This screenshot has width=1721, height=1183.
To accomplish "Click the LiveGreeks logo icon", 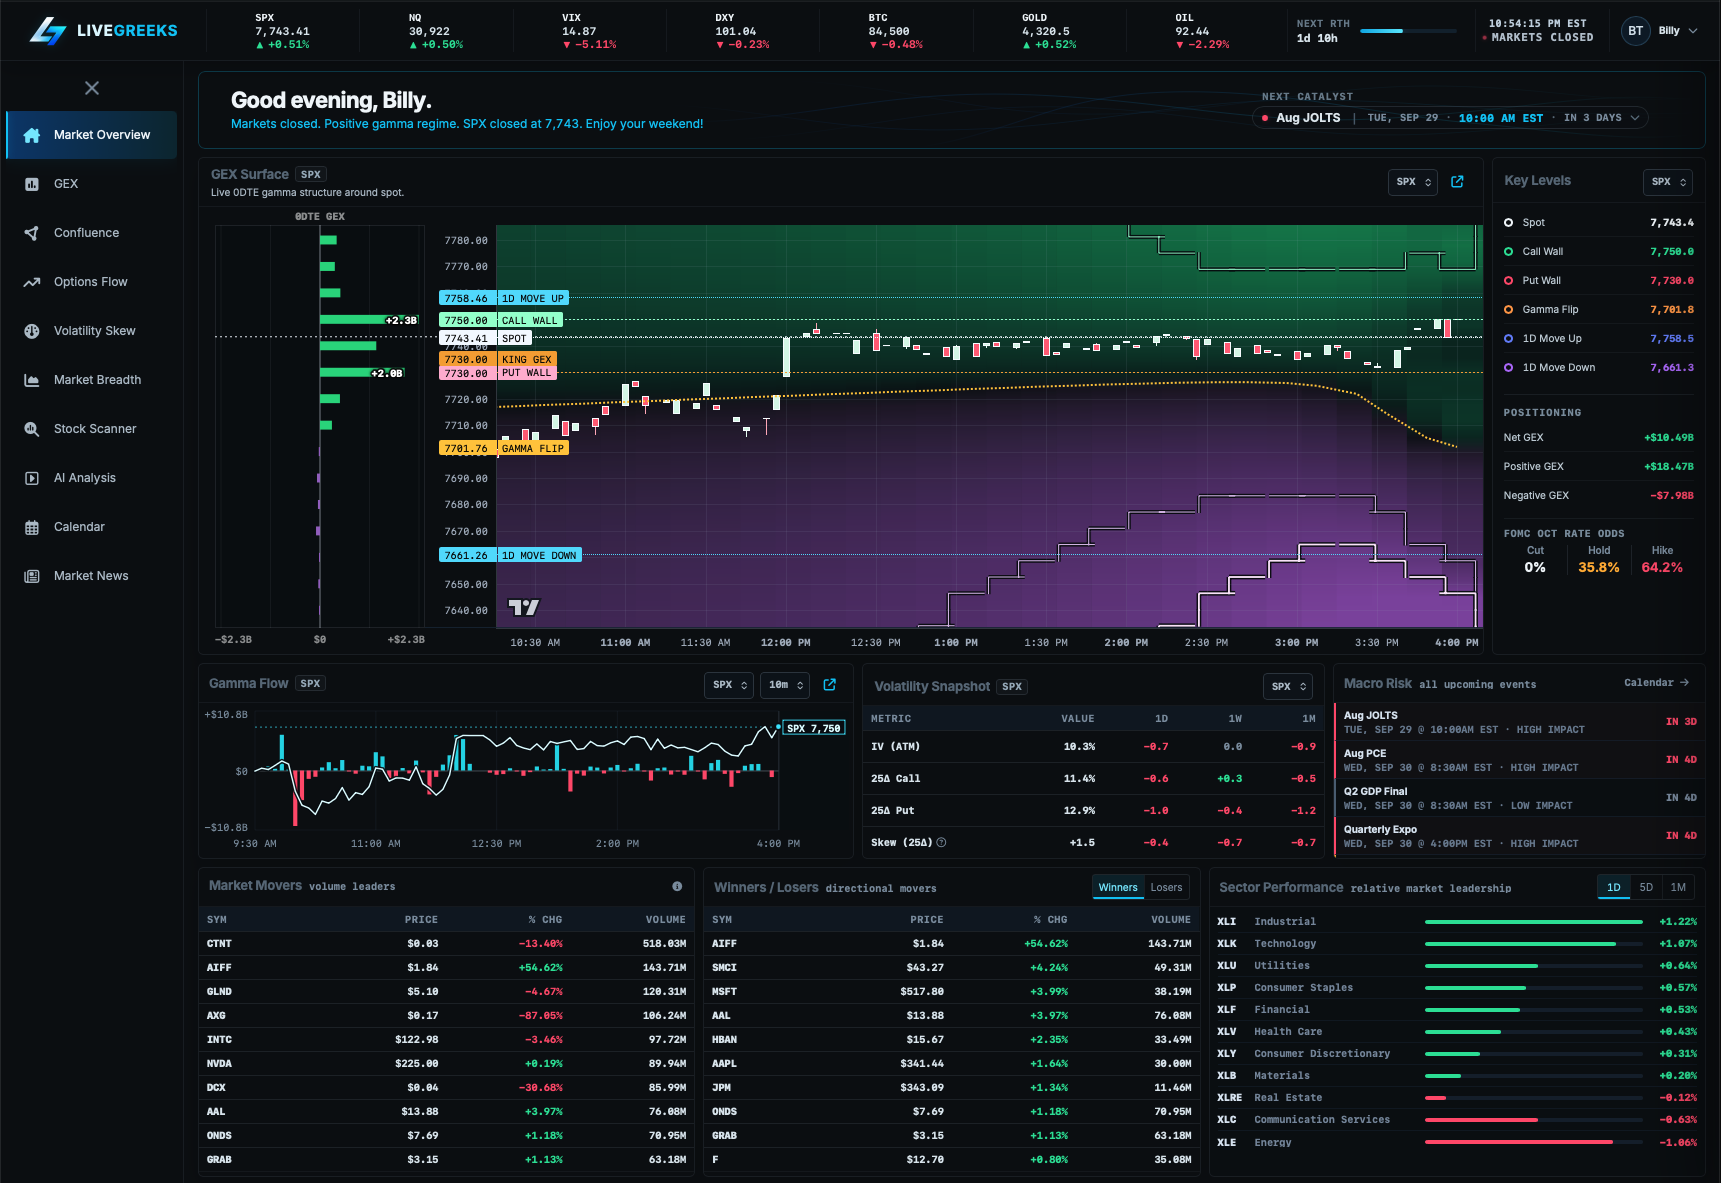I will coord(47,31).
